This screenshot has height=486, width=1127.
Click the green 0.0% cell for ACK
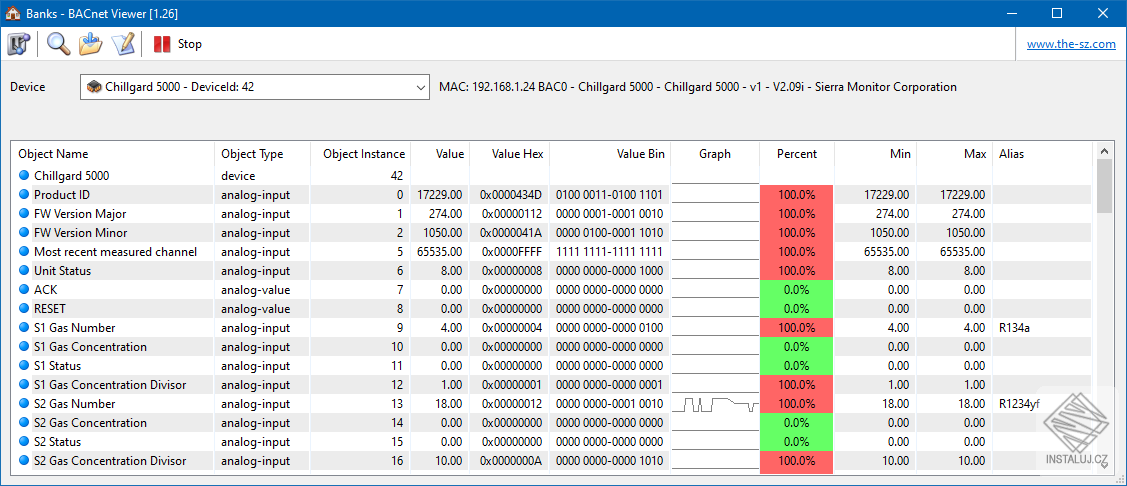(x=796, y=290)
